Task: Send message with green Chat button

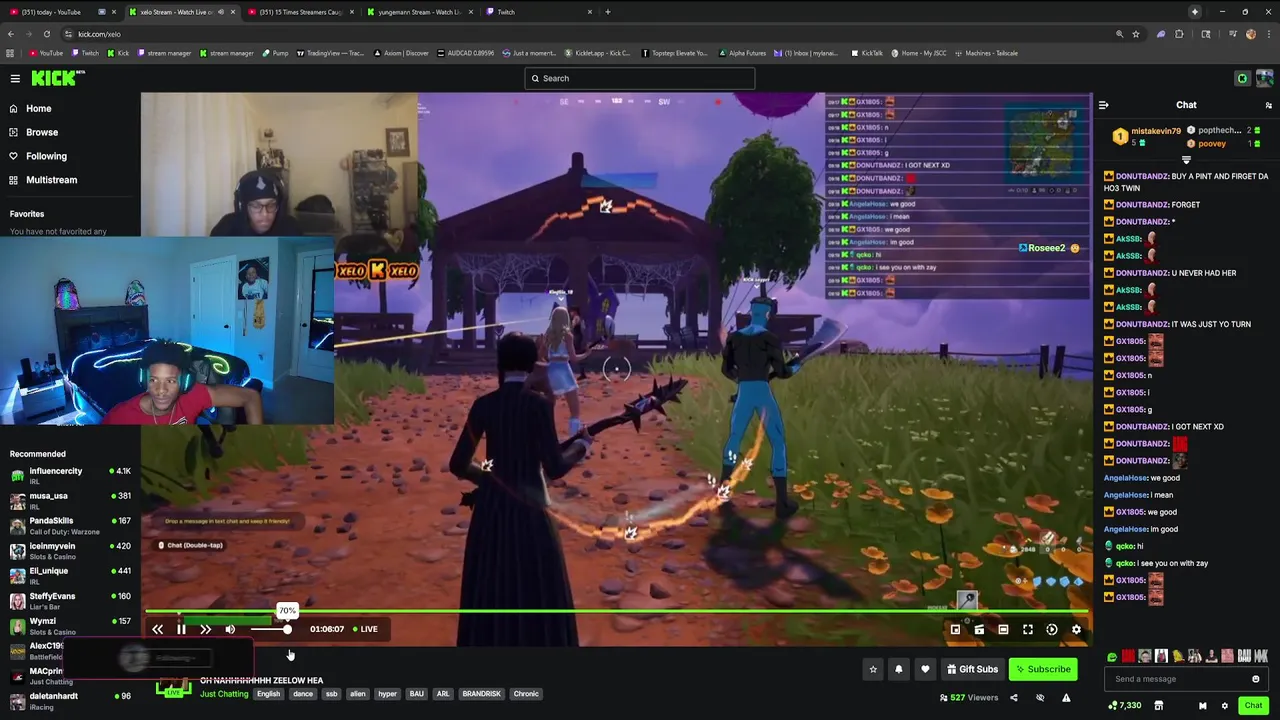Action: (1253, 706)
